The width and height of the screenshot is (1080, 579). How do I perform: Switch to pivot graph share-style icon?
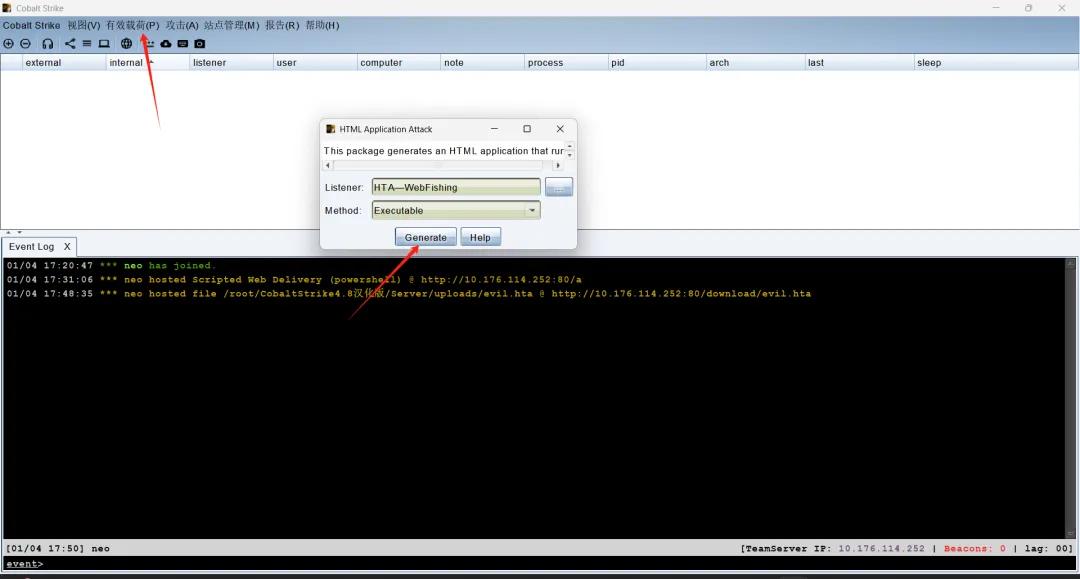[x=70, y=43]
